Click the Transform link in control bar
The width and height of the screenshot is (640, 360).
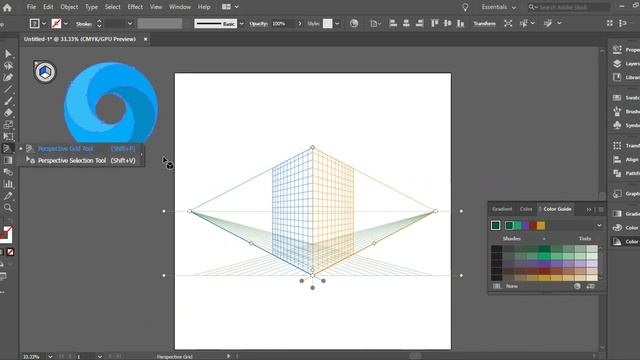coord(484,24)
